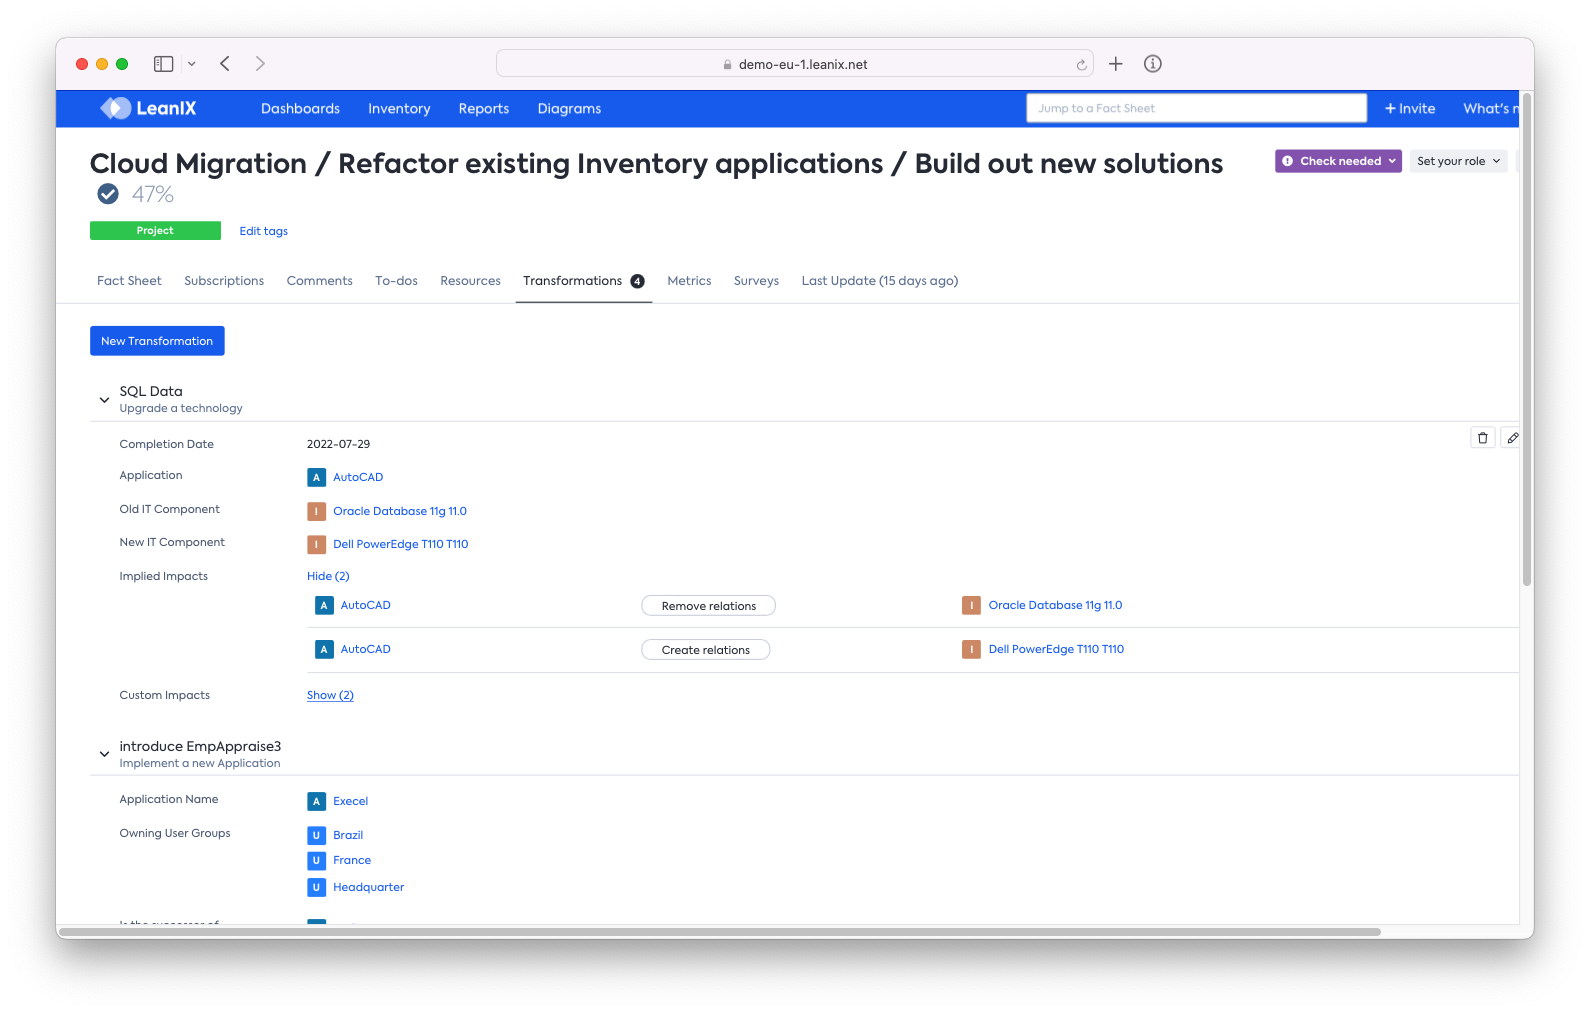1590x1013 pixels.
Task: Switch to the Subscriptions tab
Action: [x=224, y=281]
